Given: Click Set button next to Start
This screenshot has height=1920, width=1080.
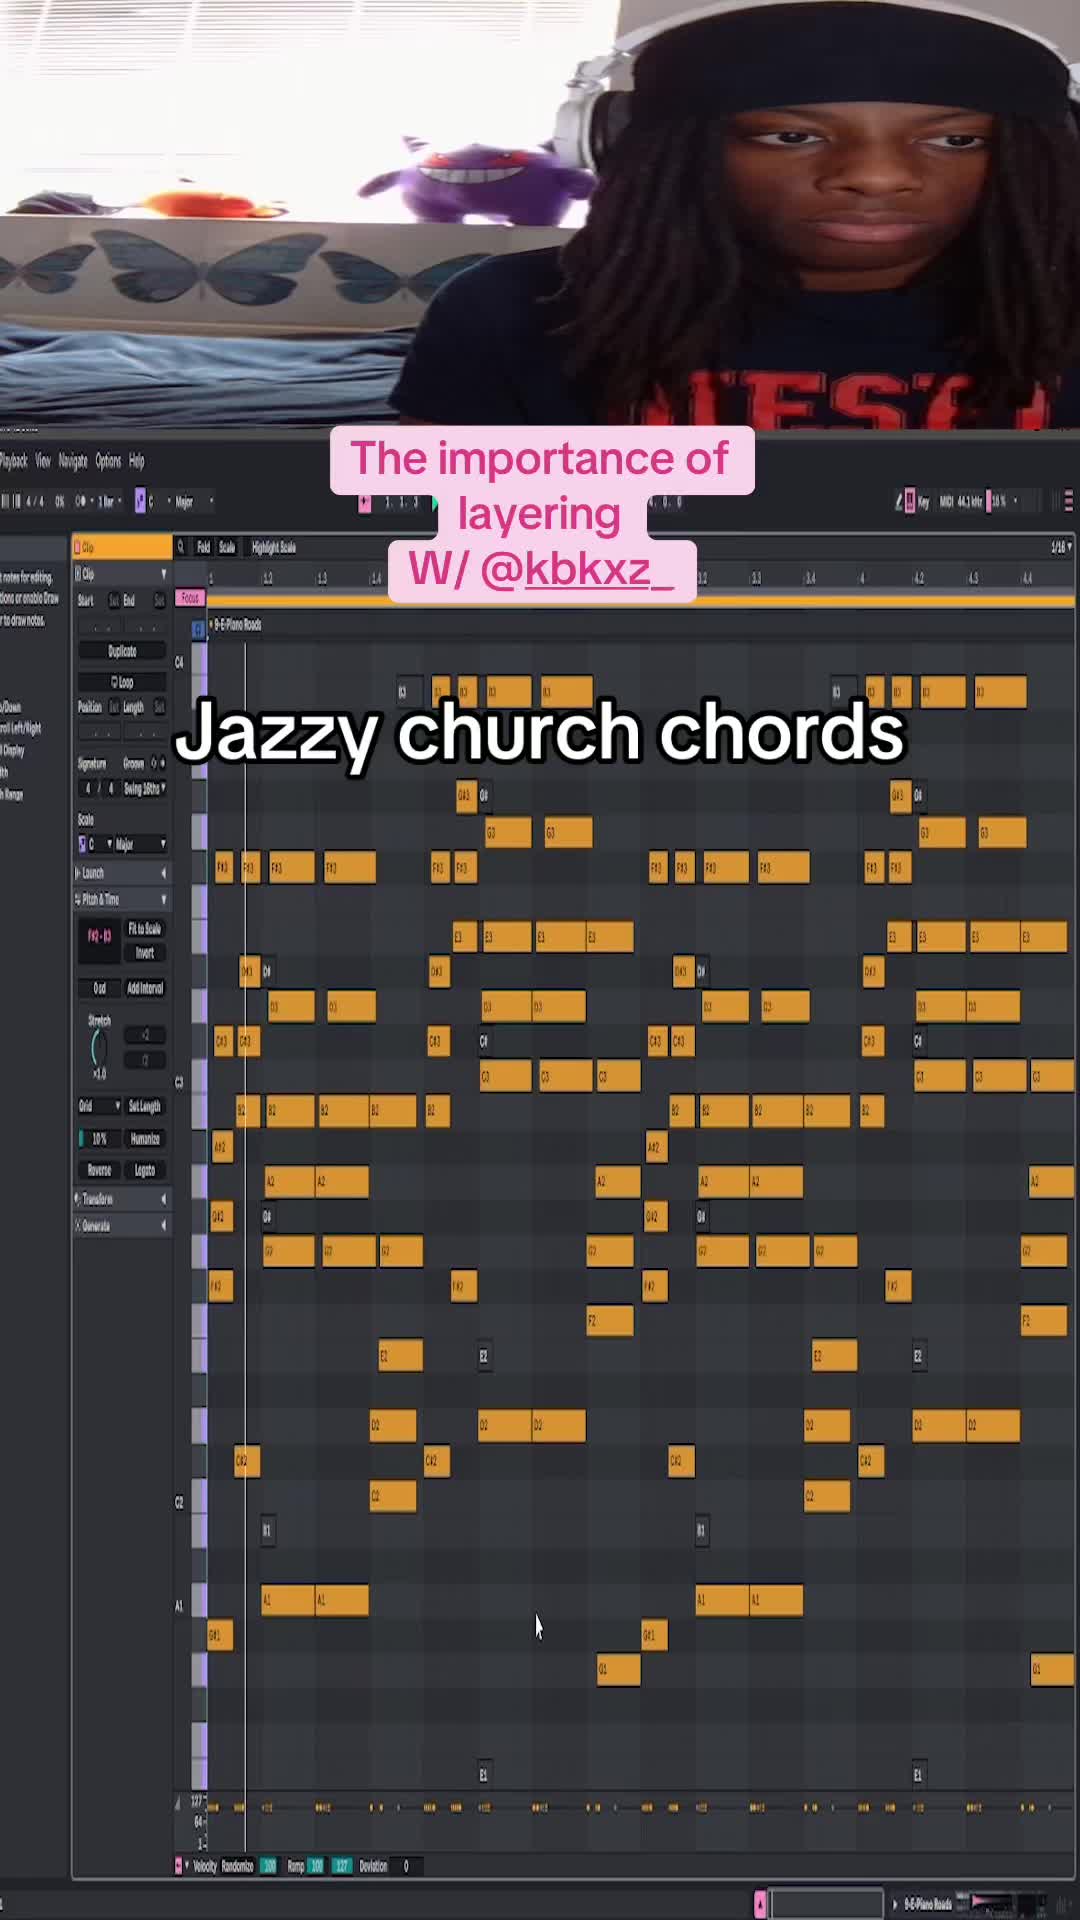Looking at the screenshot, I should coord(114,601).
